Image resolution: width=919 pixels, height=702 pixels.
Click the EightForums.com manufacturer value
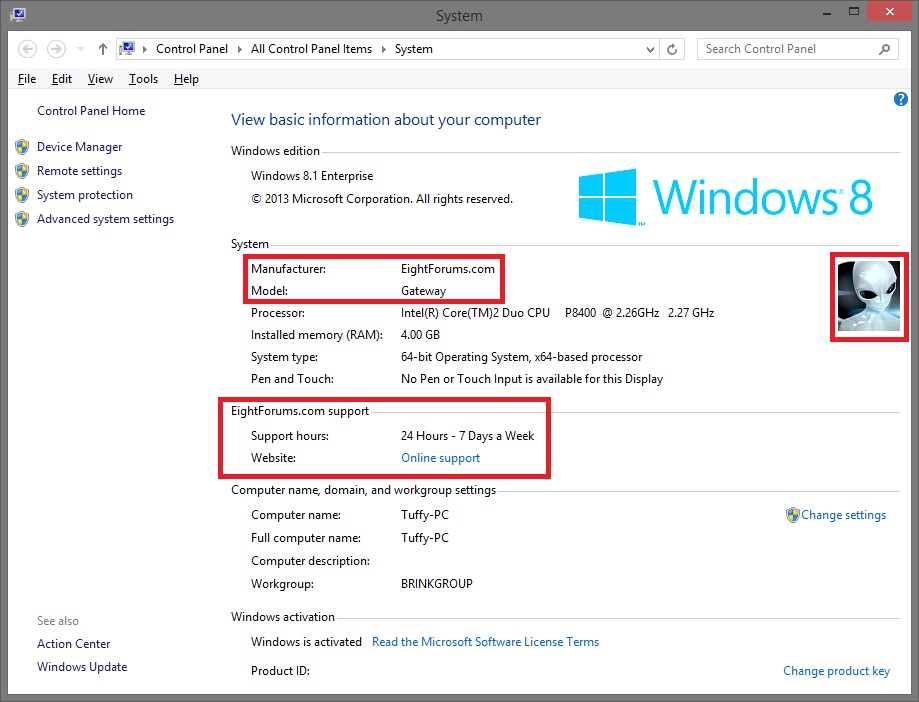pos(448,270)
